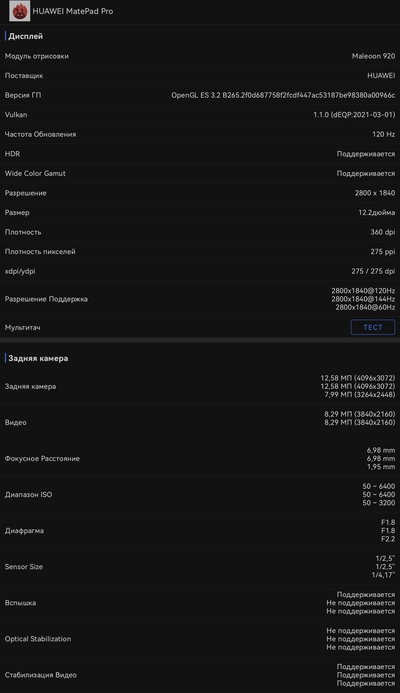The width and height of the screenshot is (400, 693).
Task: Tap the AnTuTu app icon
Action: point(19,11)
